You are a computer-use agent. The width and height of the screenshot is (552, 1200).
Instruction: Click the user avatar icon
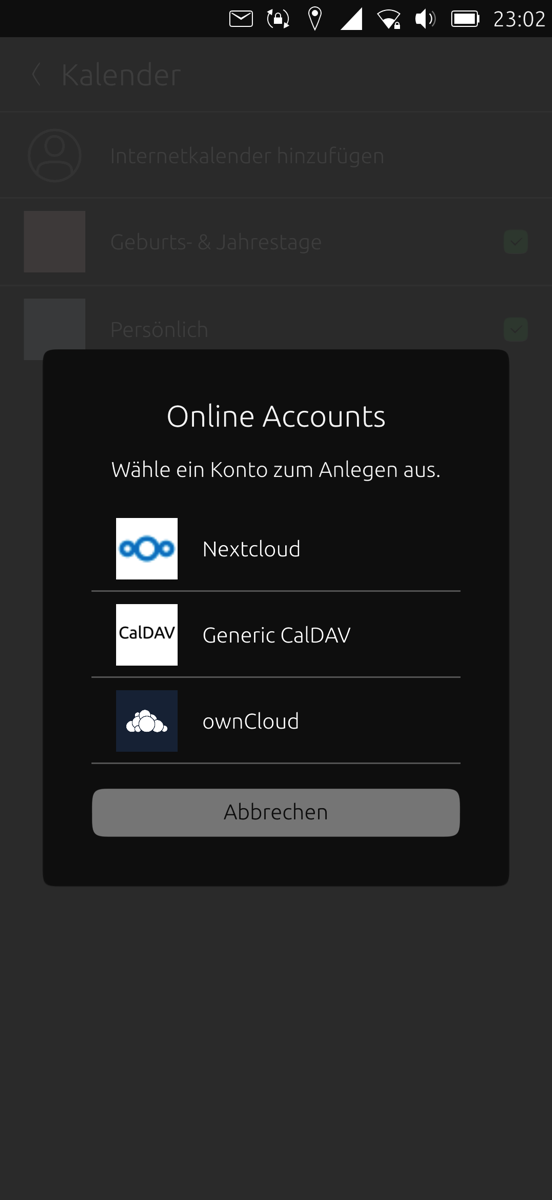pyautogui.click(x=54, y=155)
